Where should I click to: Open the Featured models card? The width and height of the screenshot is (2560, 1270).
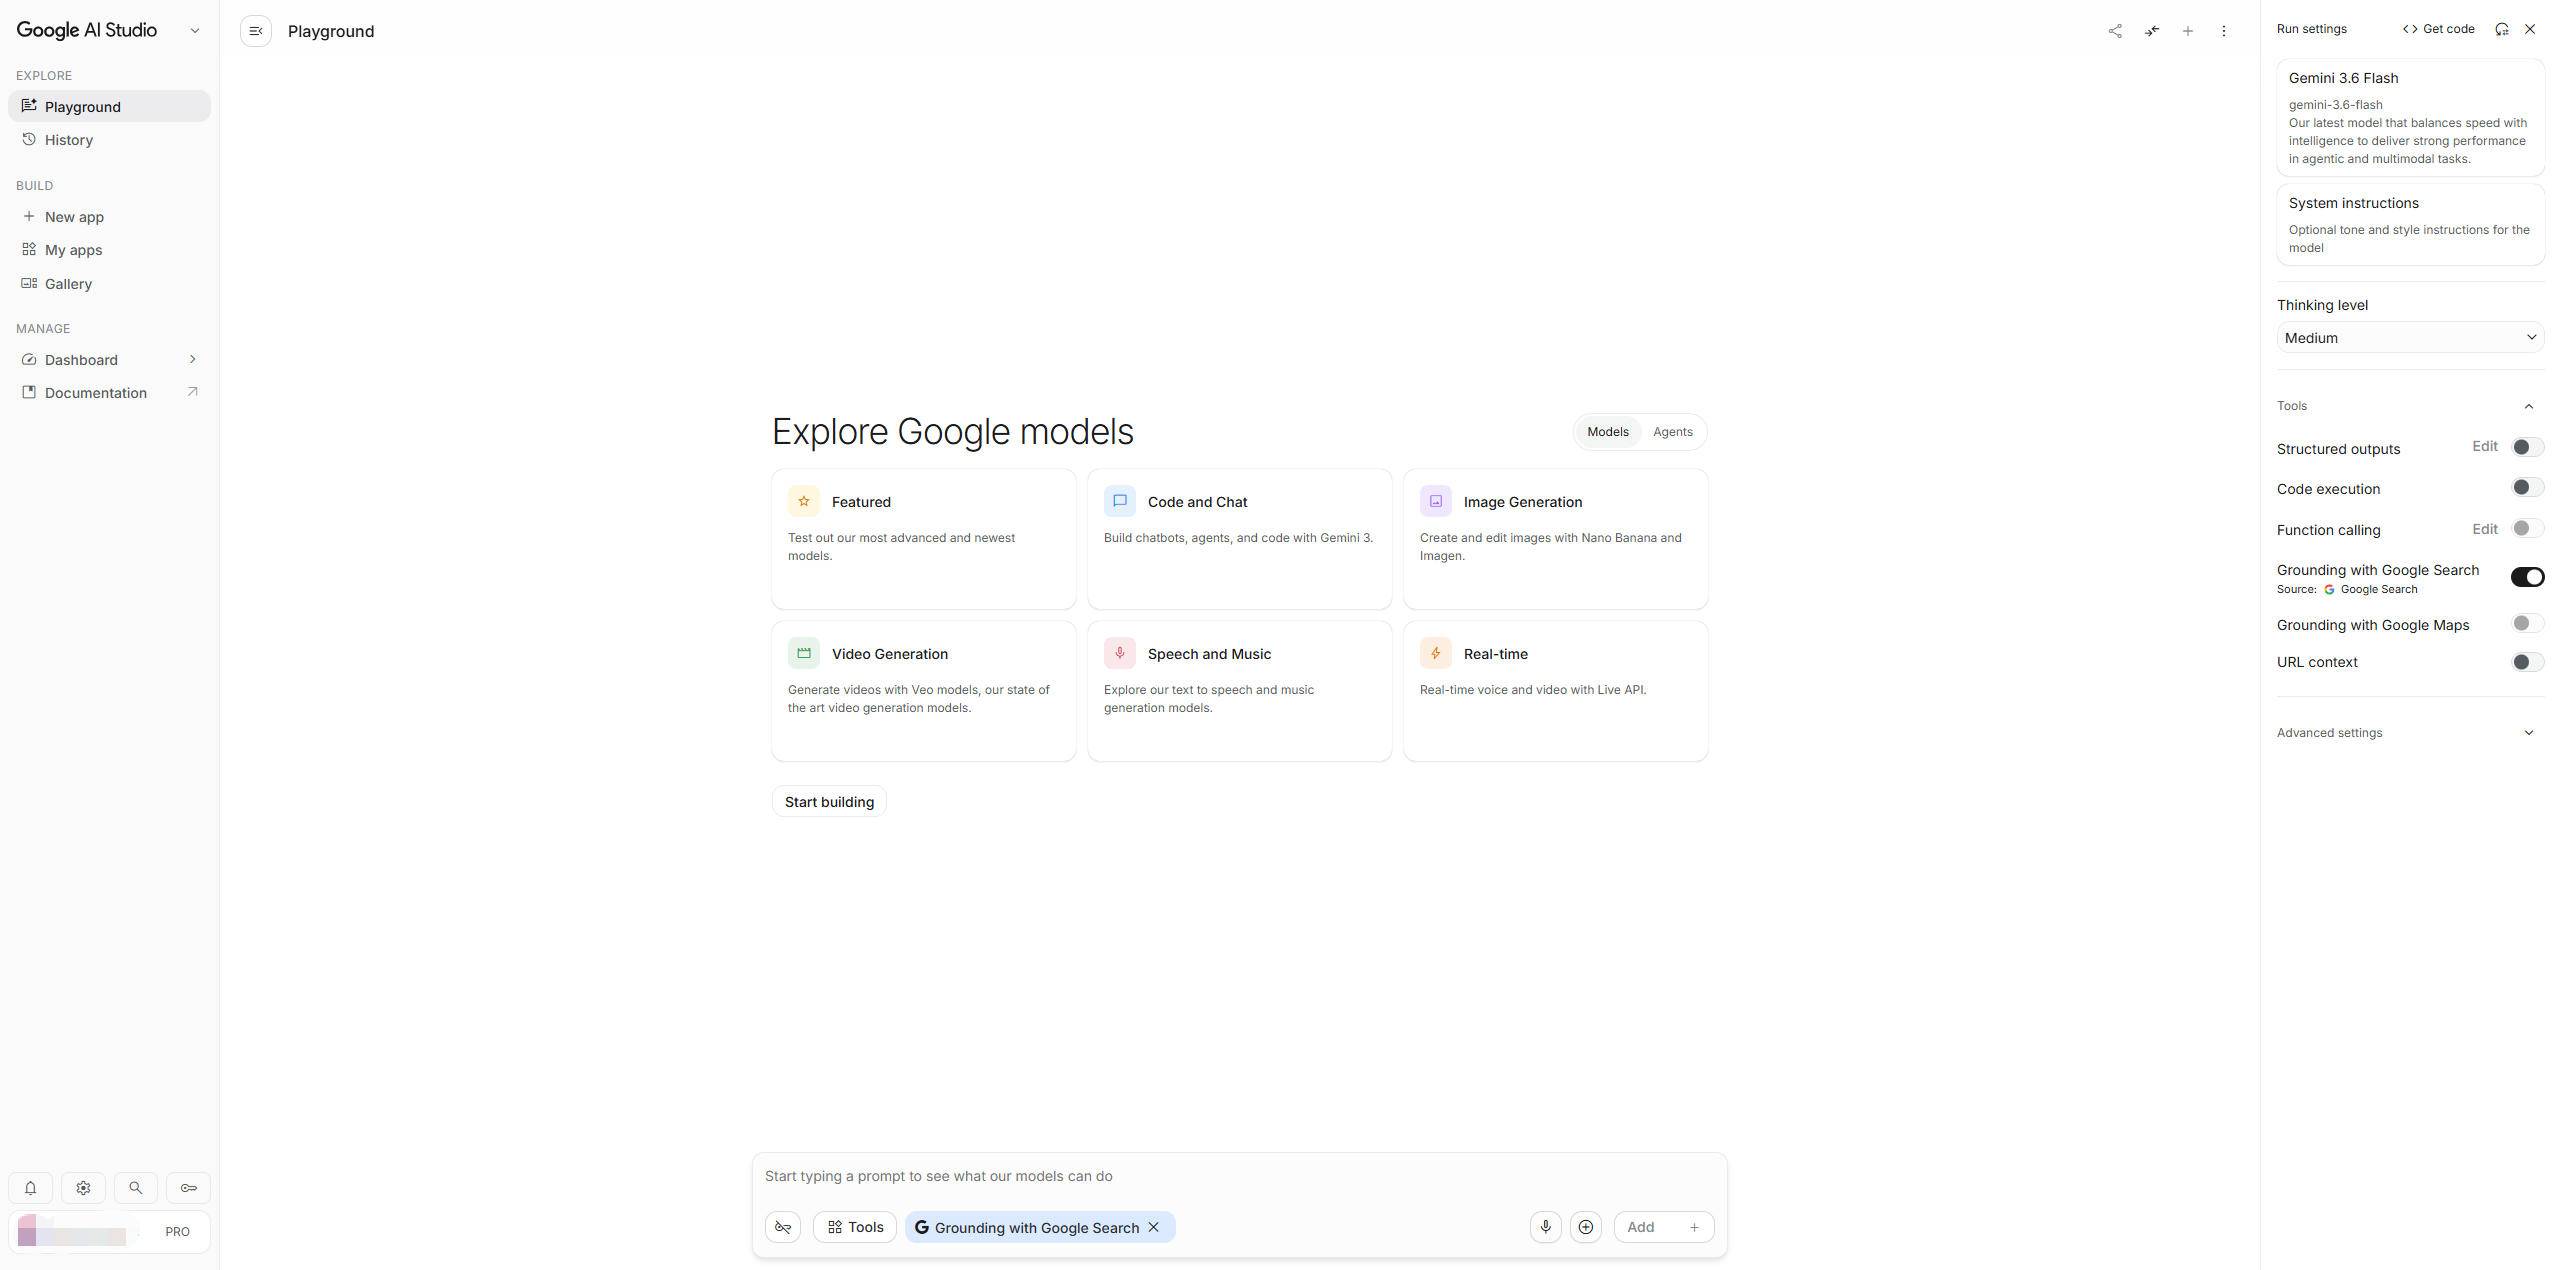click(x=923, y=539)
